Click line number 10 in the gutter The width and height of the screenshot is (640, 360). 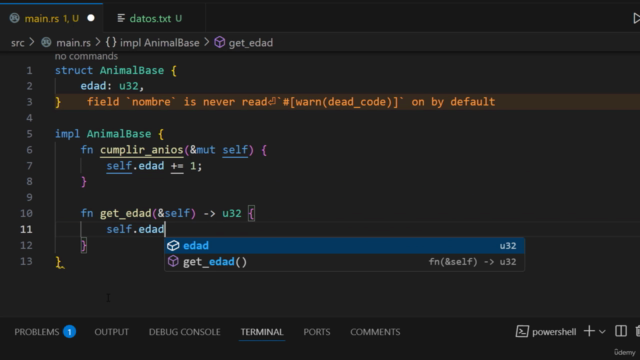[x=26, y=213]
